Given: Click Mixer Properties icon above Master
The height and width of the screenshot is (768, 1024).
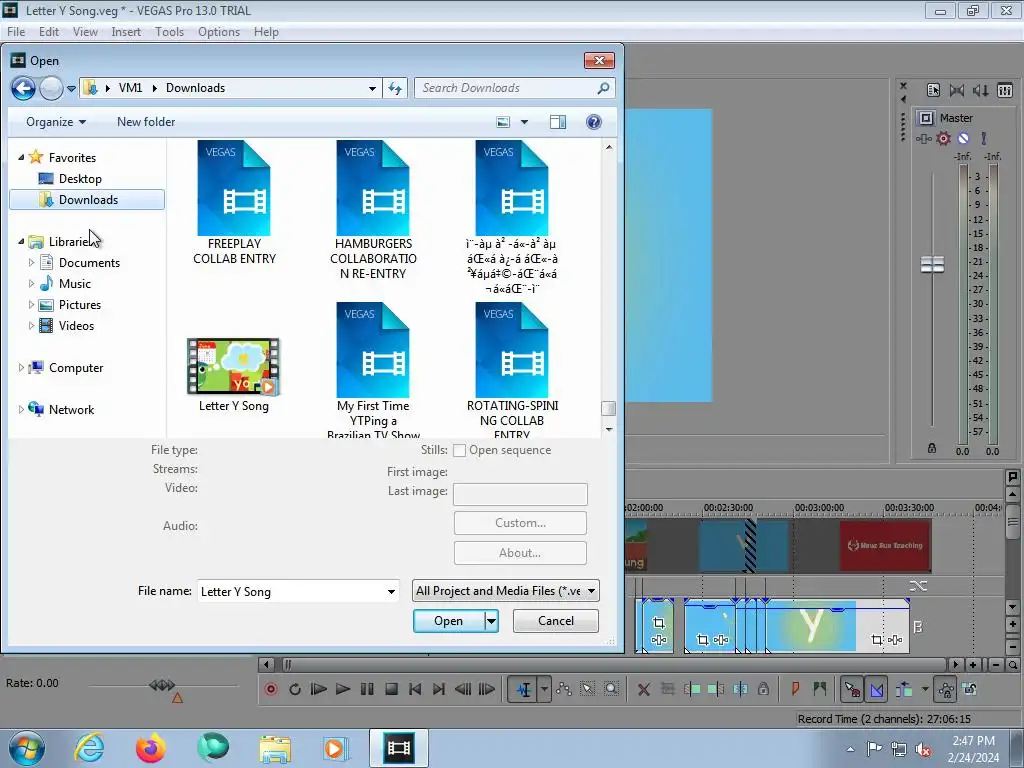Looking at the screenshot, I should click(933, 90).
